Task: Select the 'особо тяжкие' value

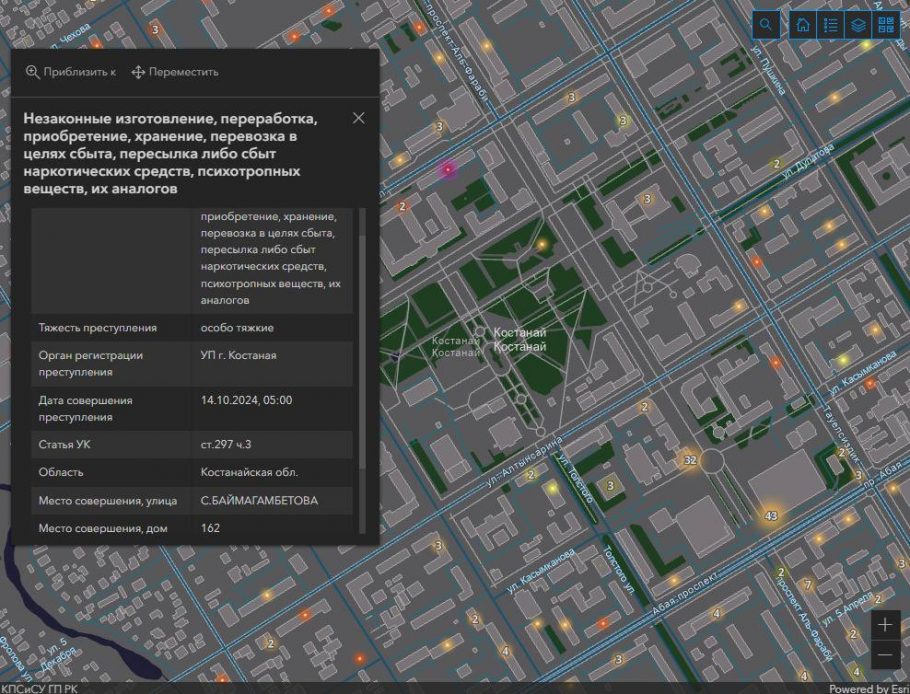Action: (x=237, y=328)
